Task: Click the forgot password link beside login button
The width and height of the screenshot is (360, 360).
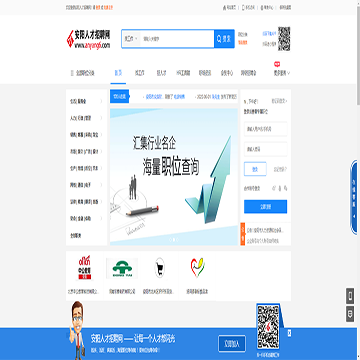Action: click(x=280, y=169)
